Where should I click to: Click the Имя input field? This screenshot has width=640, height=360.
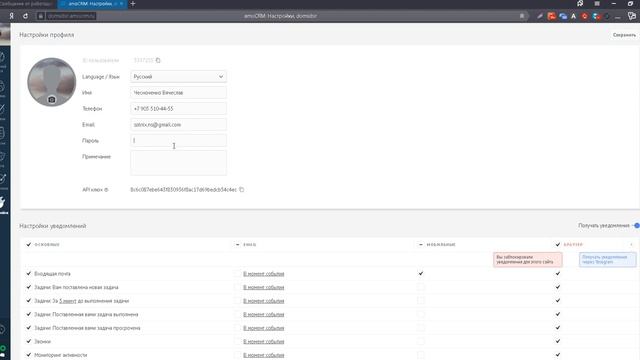click(x=178, y=93)
